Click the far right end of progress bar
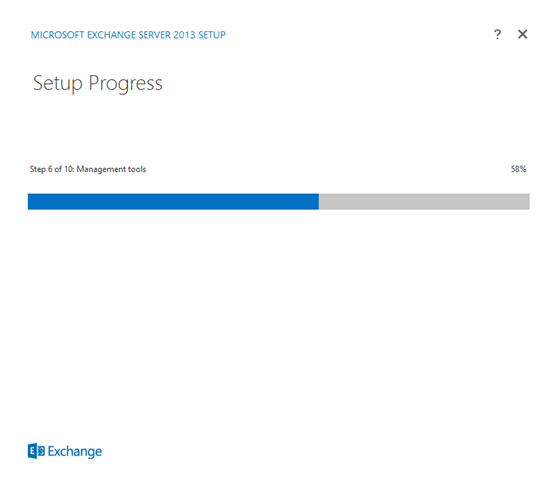Image resolution: width=554 pixels, height=484 pixels. pyautogui.click(x=527, y=201)
